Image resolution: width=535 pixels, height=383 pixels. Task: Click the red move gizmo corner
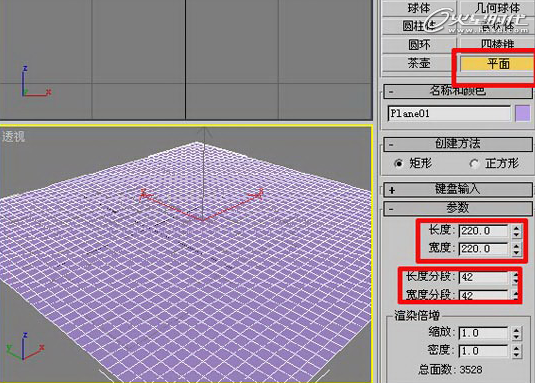pyautogui.click(x=203, y=220)
